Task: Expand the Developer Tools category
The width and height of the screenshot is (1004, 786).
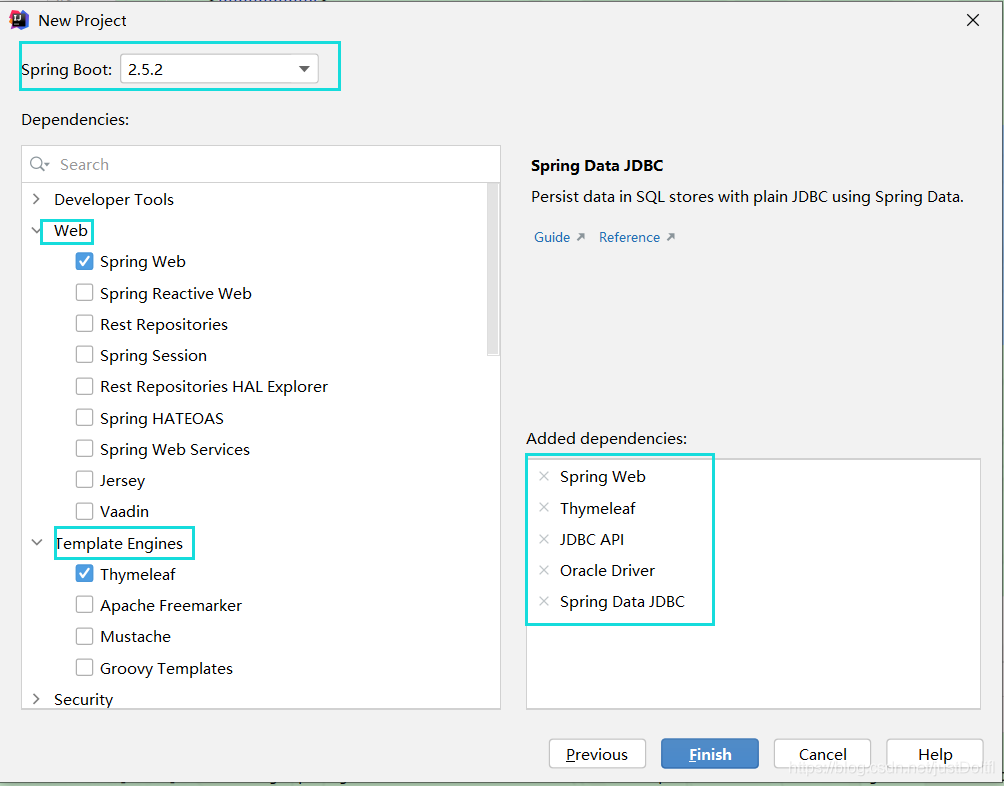Action: coord(37,199)
